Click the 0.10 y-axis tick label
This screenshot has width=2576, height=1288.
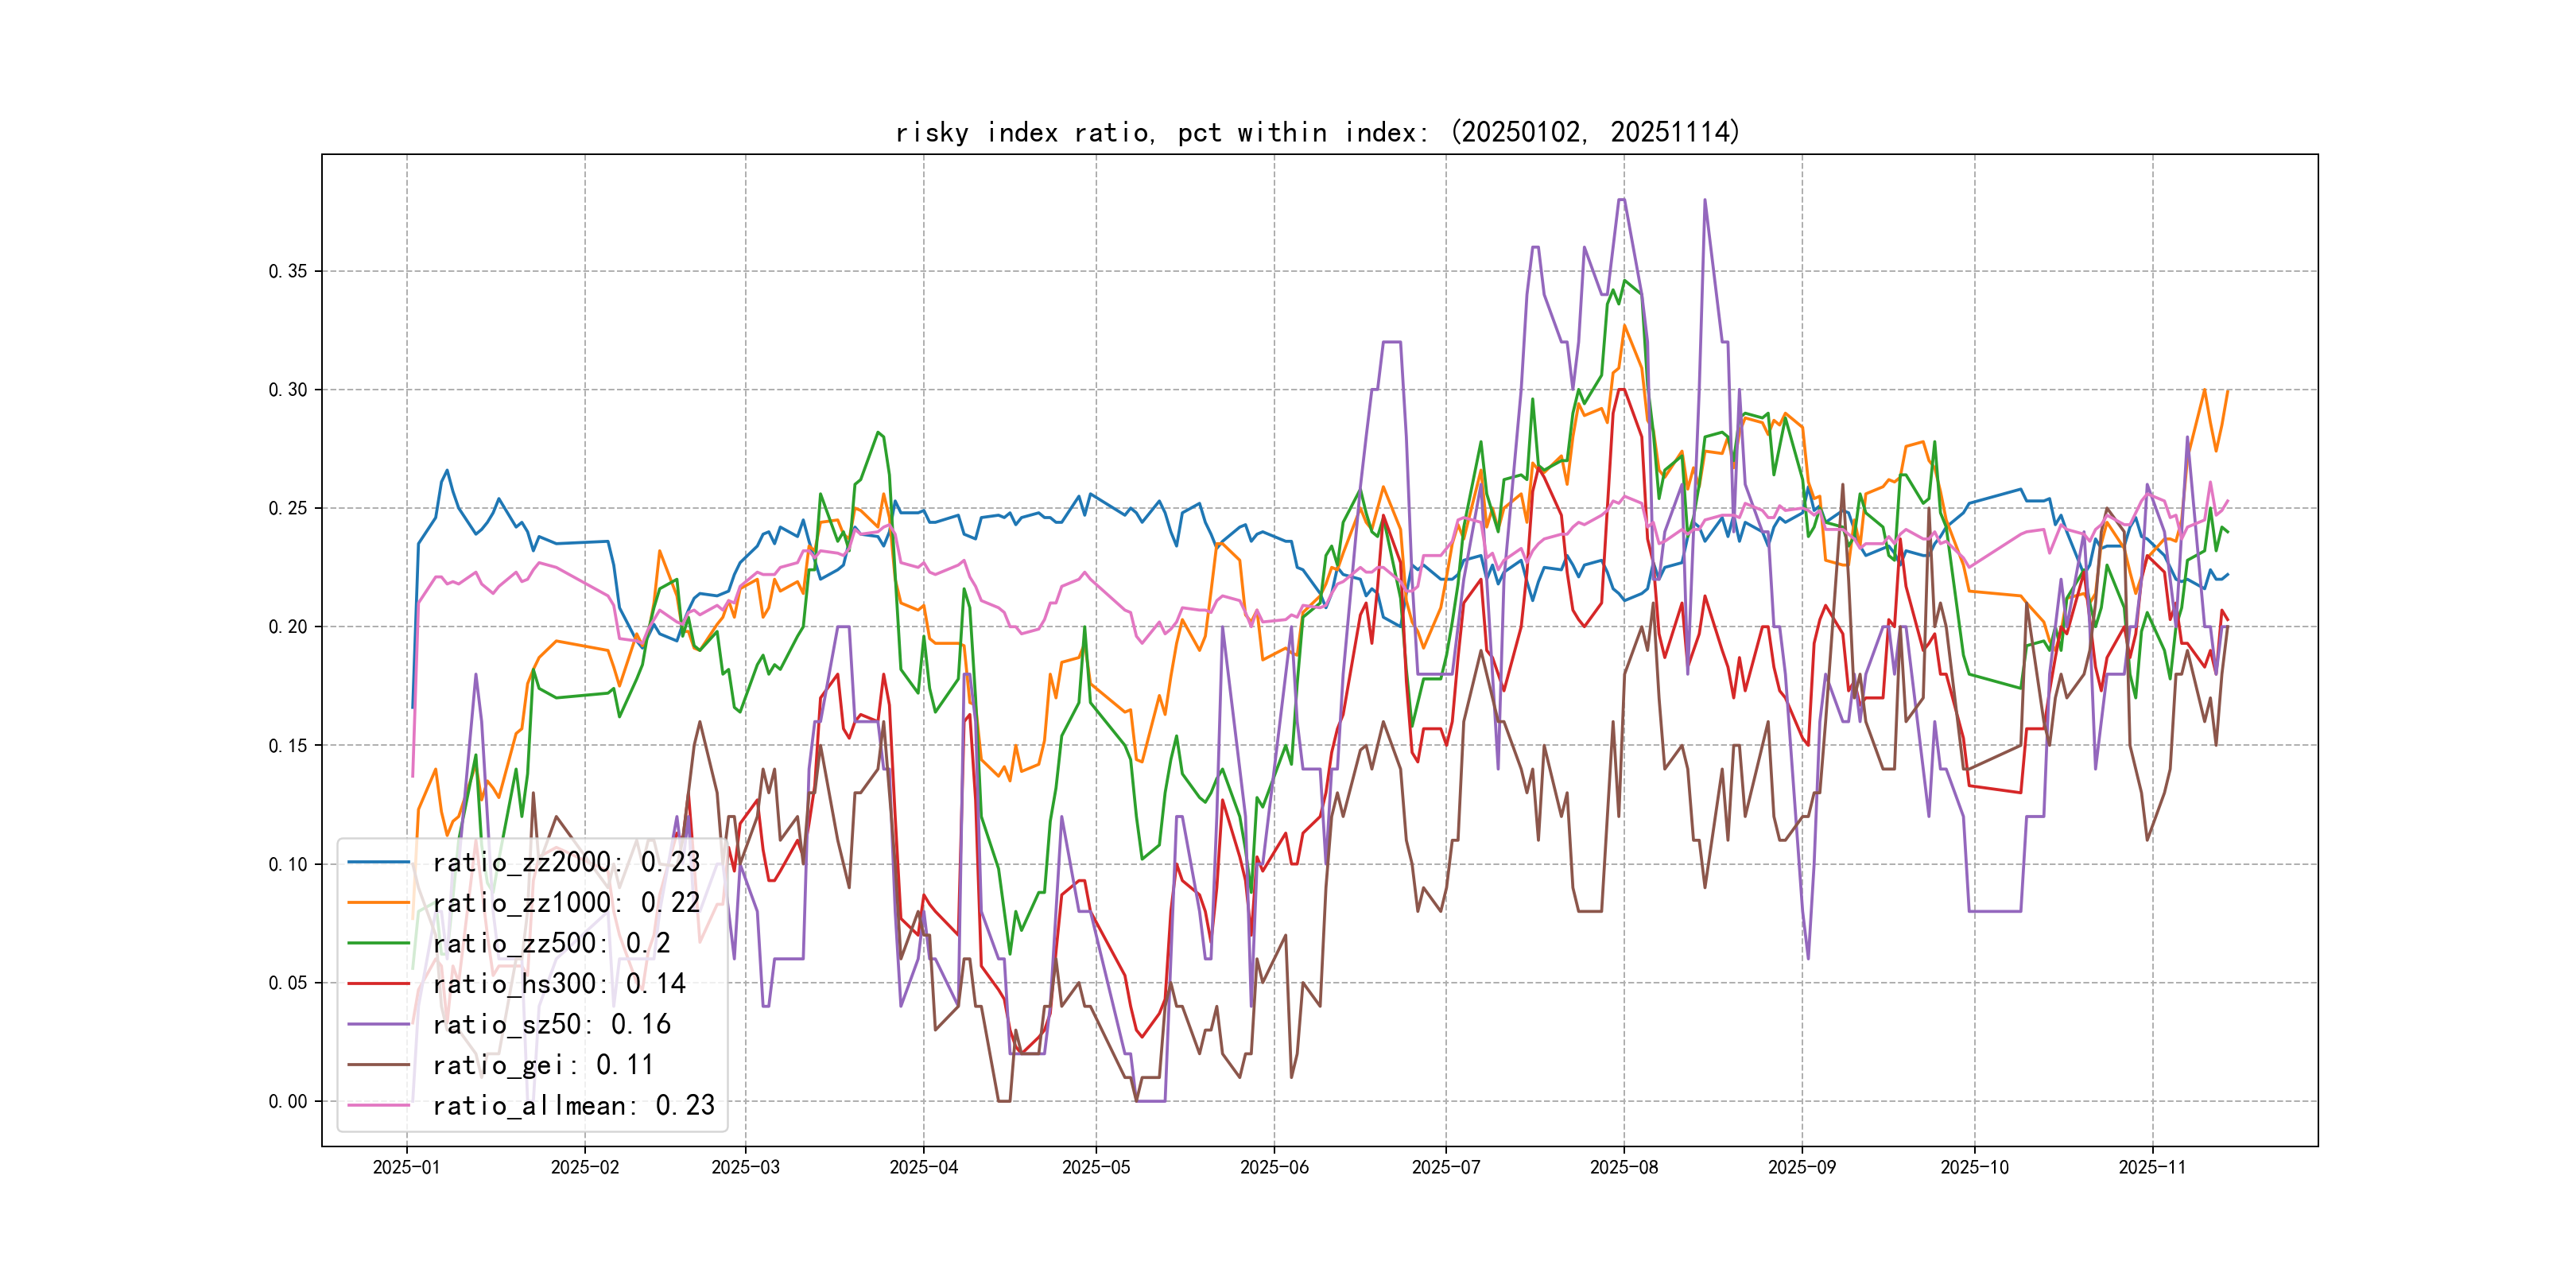pyautogui.click(x=288, y=864)
